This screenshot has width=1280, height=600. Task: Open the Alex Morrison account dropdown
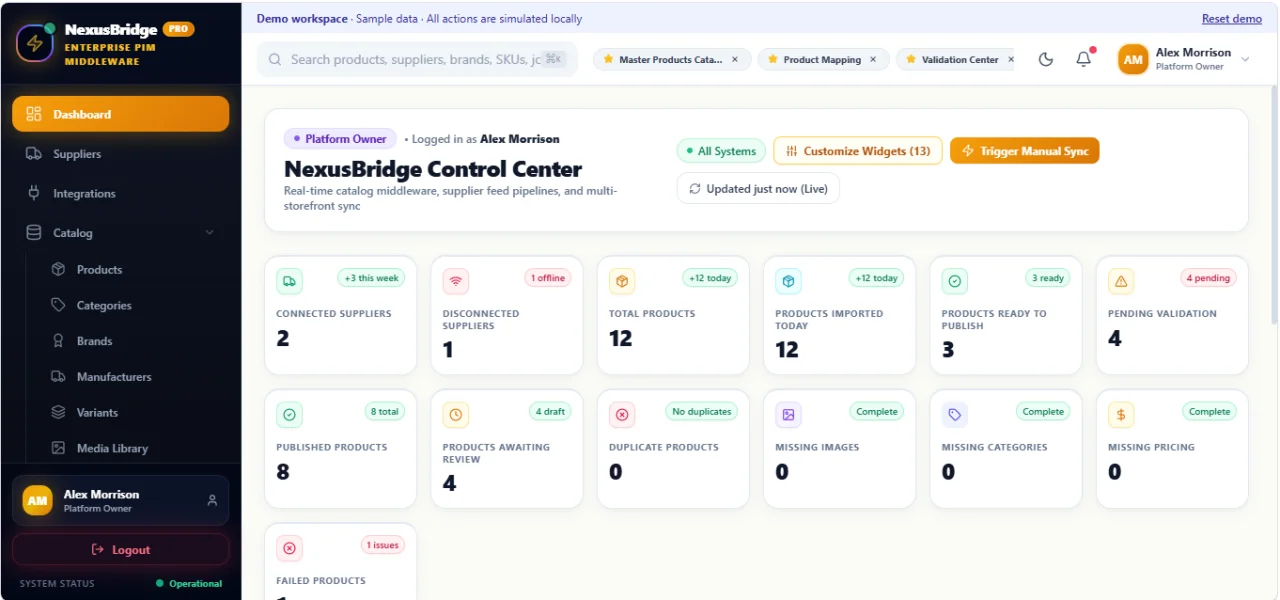(1185, 59)
